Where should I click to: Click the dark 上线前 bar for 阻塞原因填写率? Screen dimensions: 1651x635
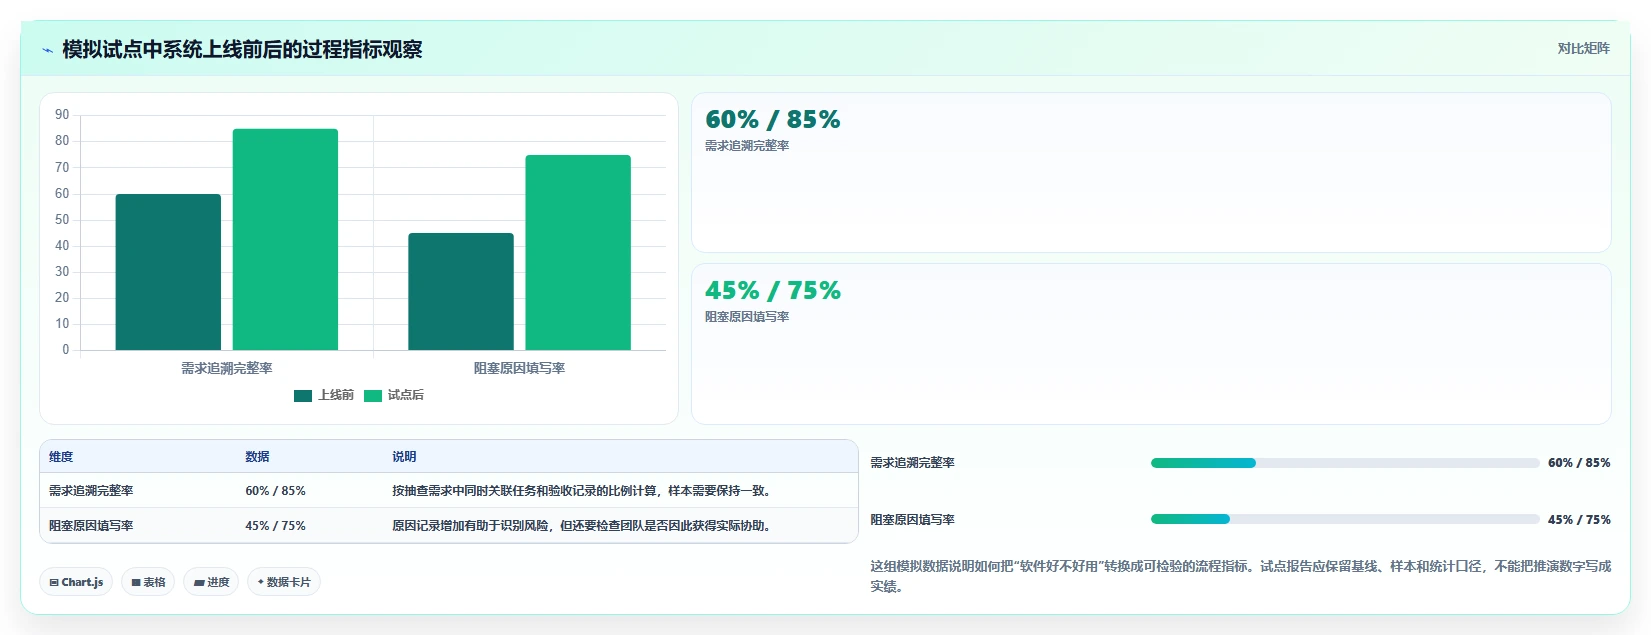pos(461,292)
